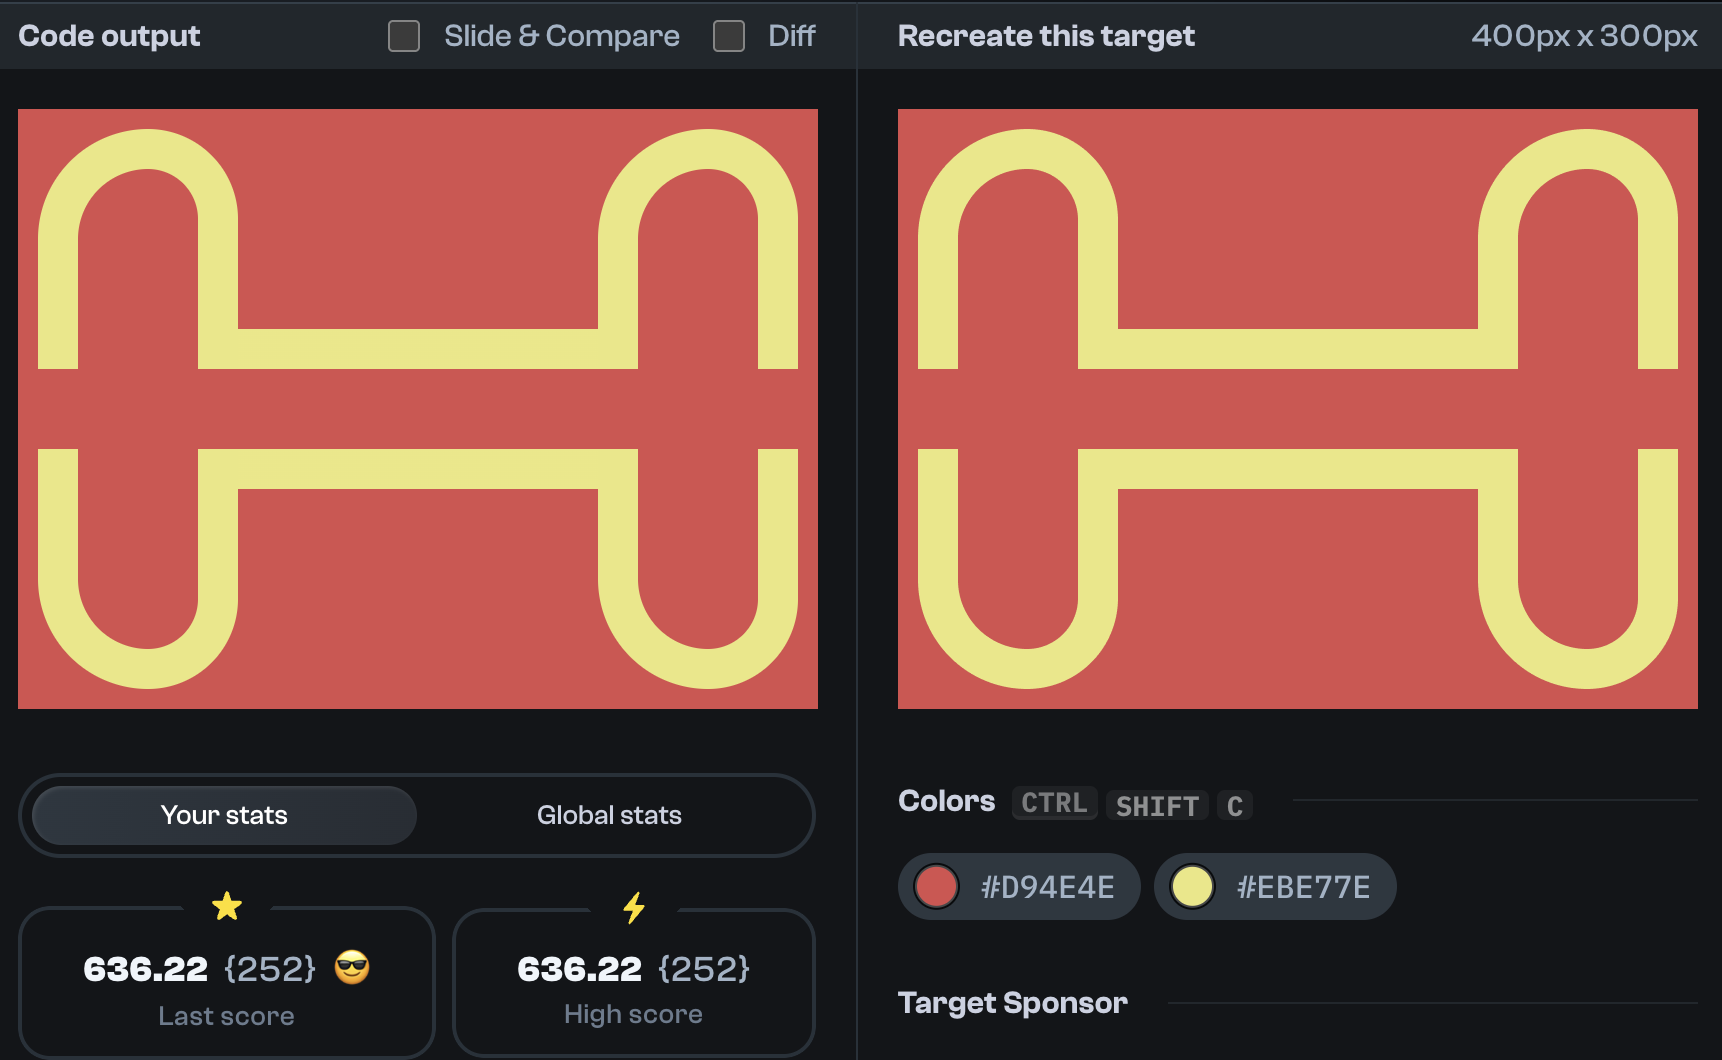Click the yellow circle inside the #EBE77E chip

1192,886
